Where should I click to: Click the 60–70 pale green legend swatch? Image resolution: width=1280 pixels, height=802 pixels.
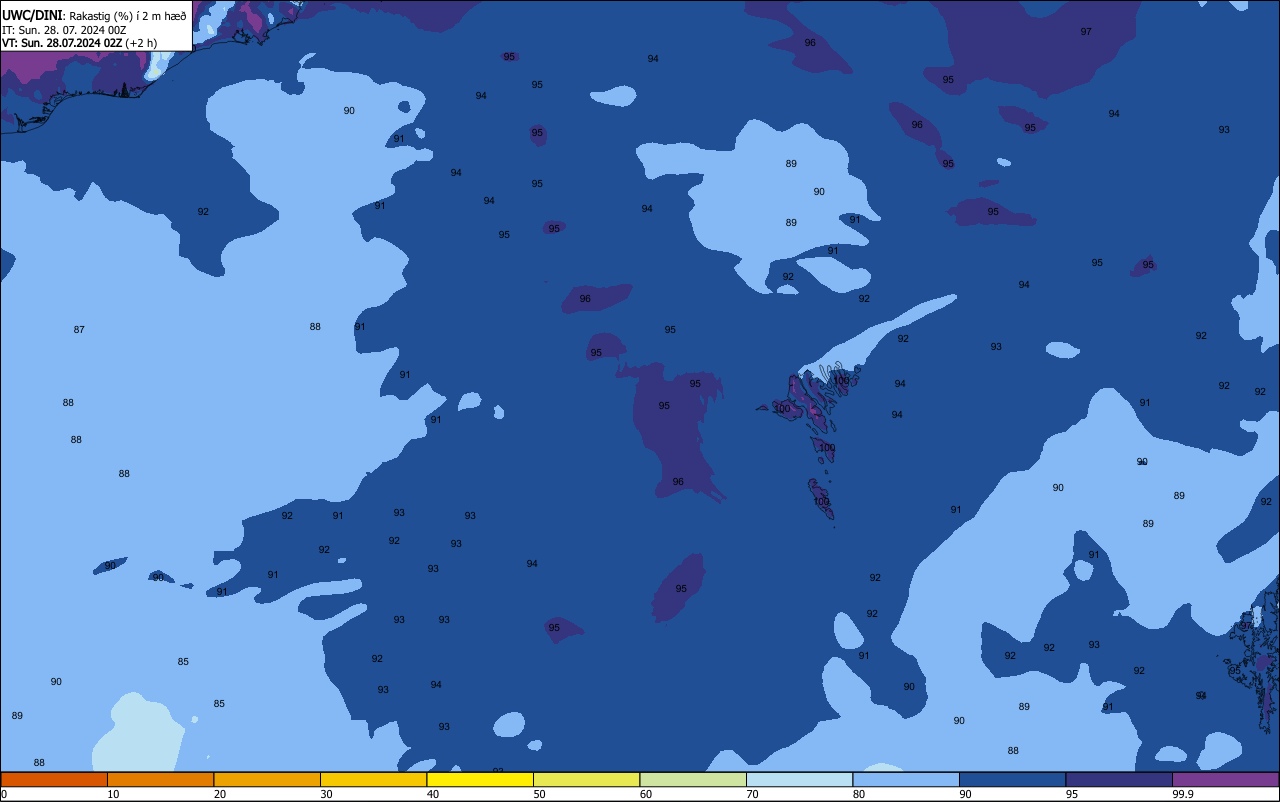(693, 779)
